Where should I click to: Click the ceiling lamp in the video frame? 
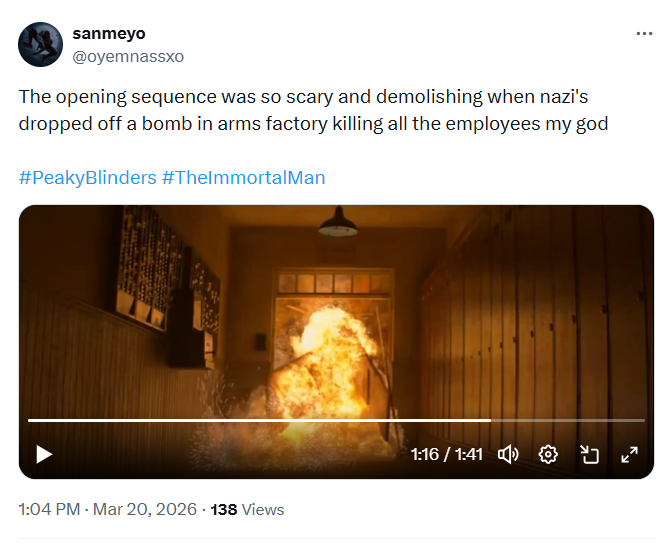pyautogui.click(x=338, y=226)
